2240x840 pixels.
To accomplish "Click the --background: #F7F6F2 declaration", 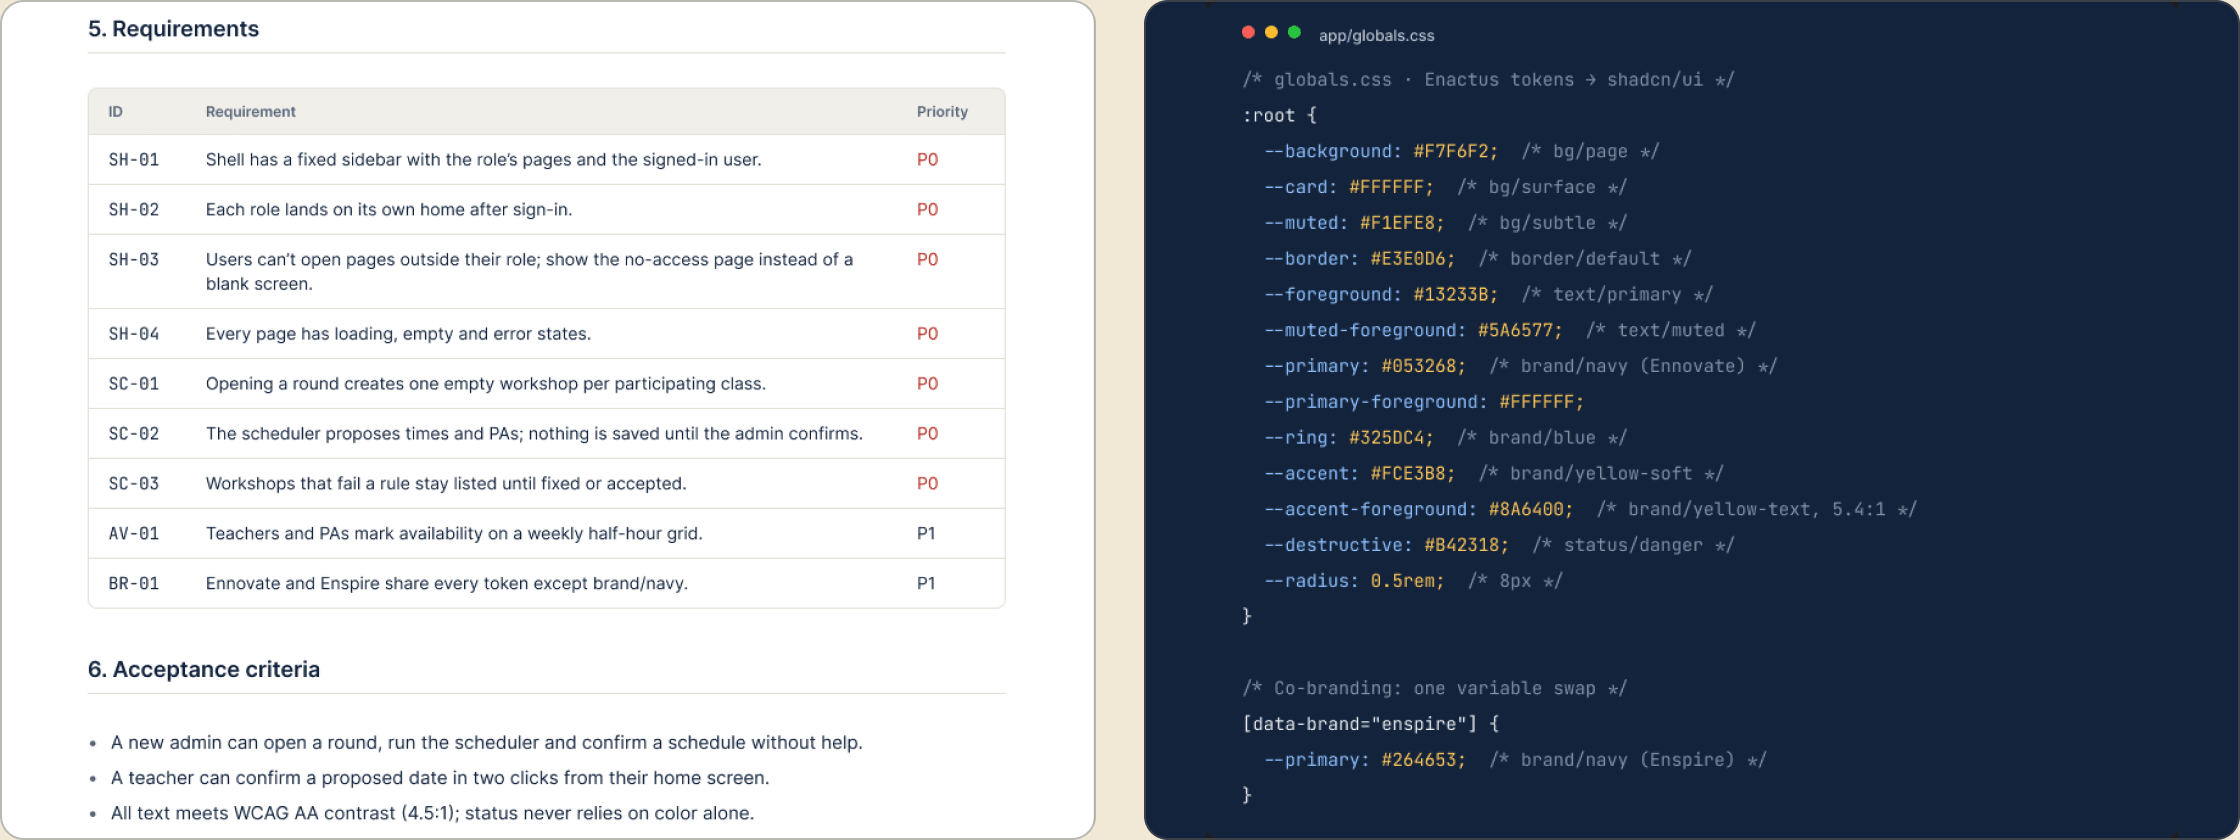I will pos(1381,152).
